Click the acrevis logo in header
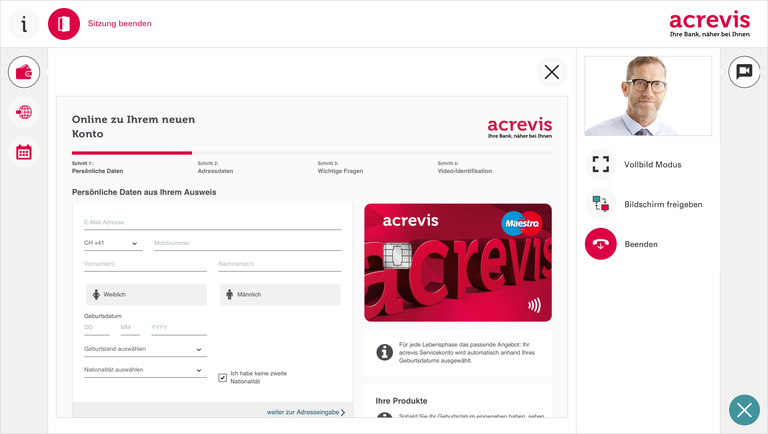 [x=710, y=24]
